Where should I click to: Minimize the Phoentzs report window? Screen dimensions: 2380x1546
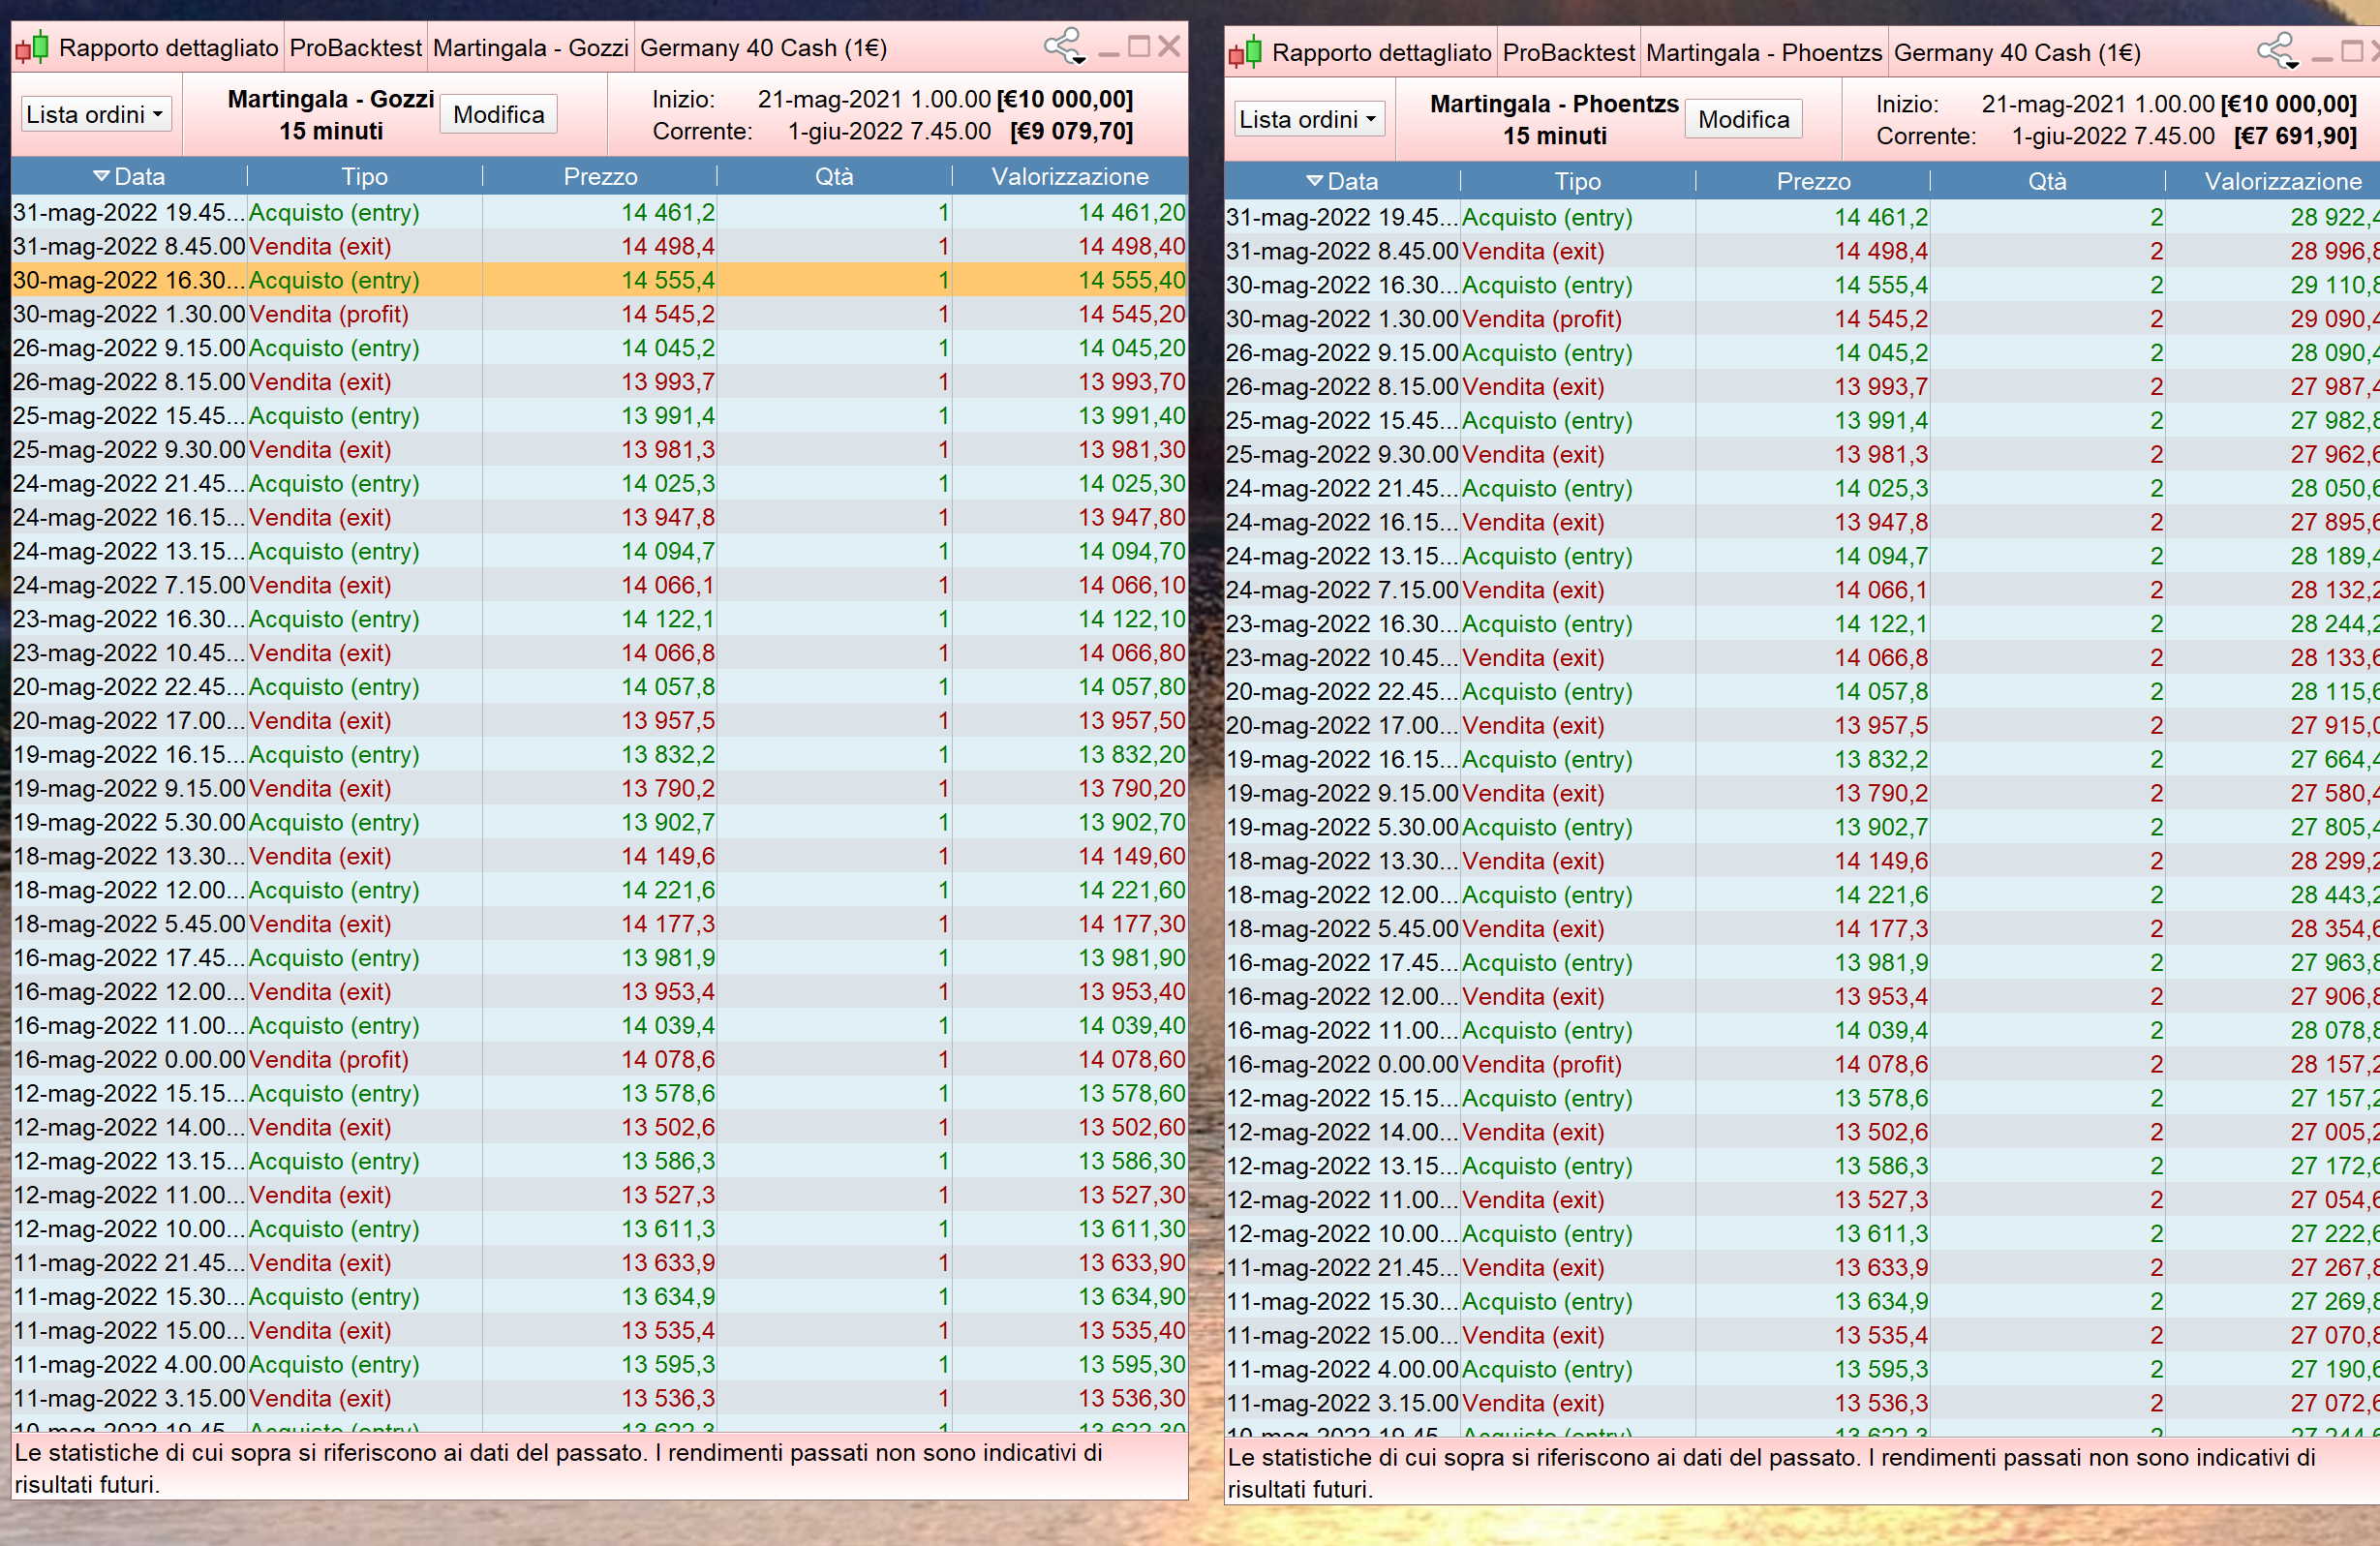click(x=2321, y=55)
